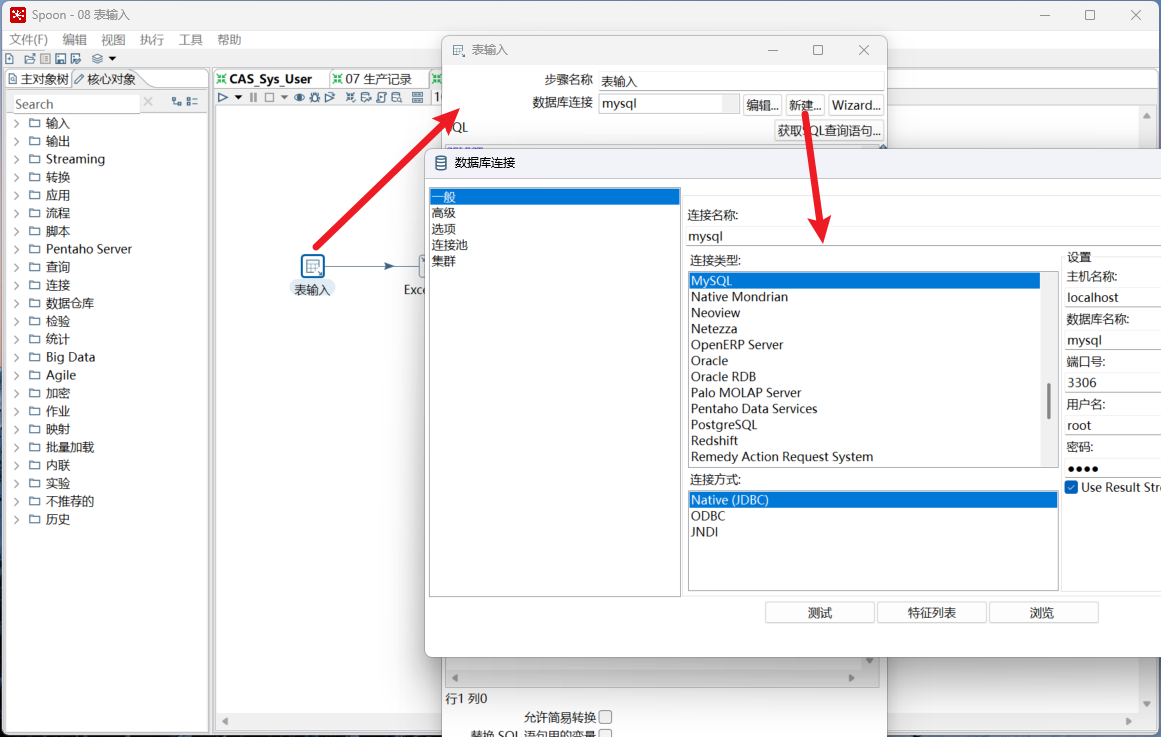Click the Spoon application logo icon
This screenshot has height=737, width=1161.
tap(18, 15)
